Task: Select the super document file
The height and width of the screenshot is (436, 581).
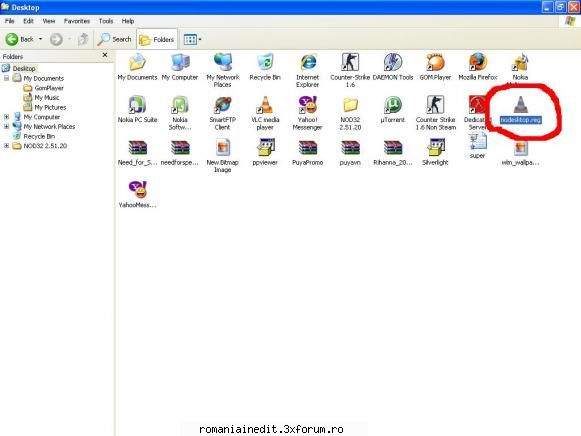Action: [x=478, y=146]
